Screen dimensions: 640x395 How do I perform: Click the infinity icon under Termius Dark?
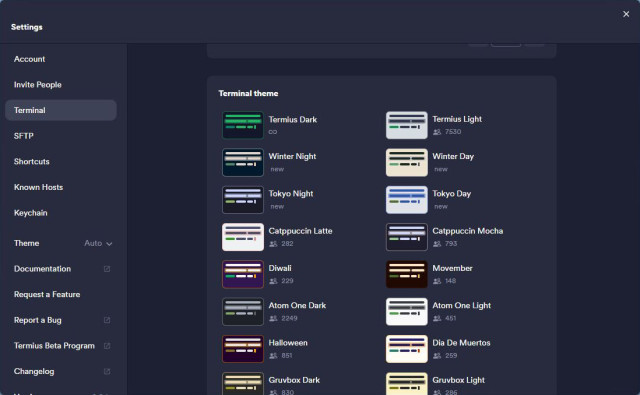pyautogui.click(x=273, y=132)
